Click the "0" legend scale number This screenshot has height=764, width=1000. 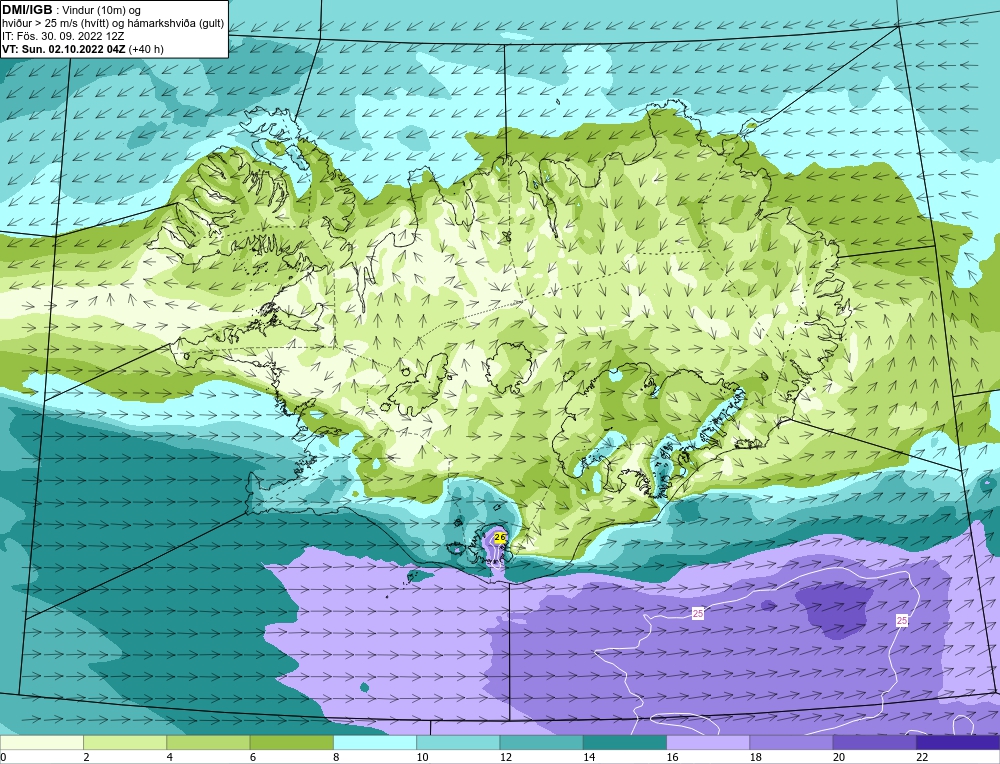(3, 758)
